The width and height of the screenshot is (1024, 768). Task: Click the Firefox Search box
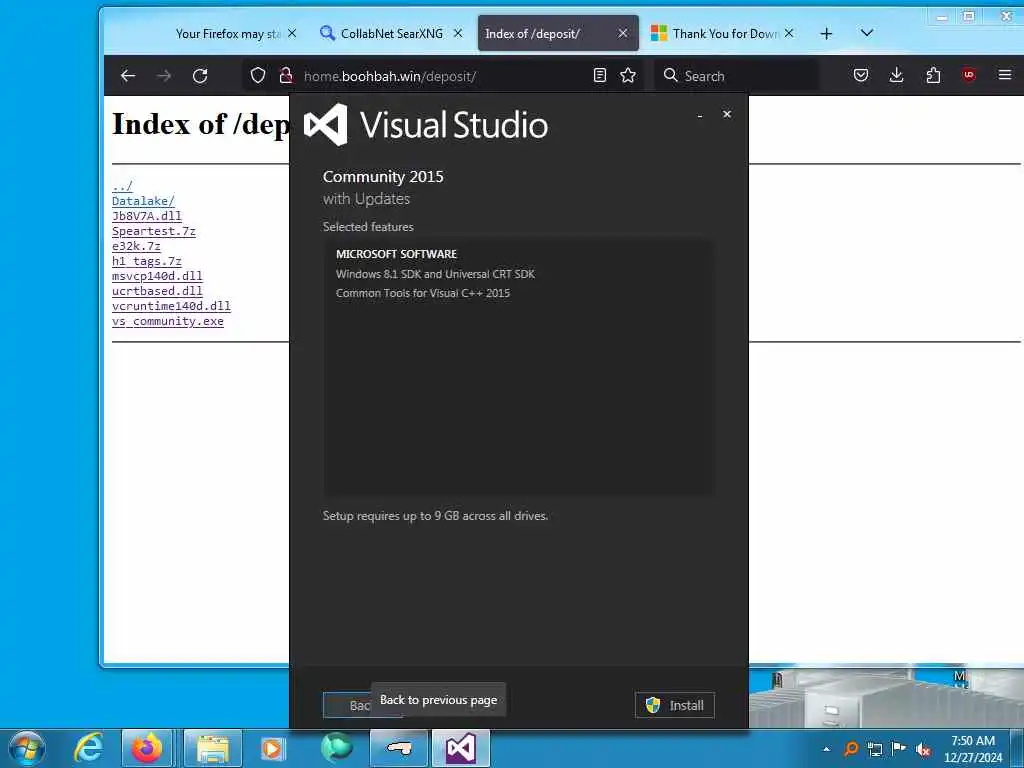click(x=737, y=76)
